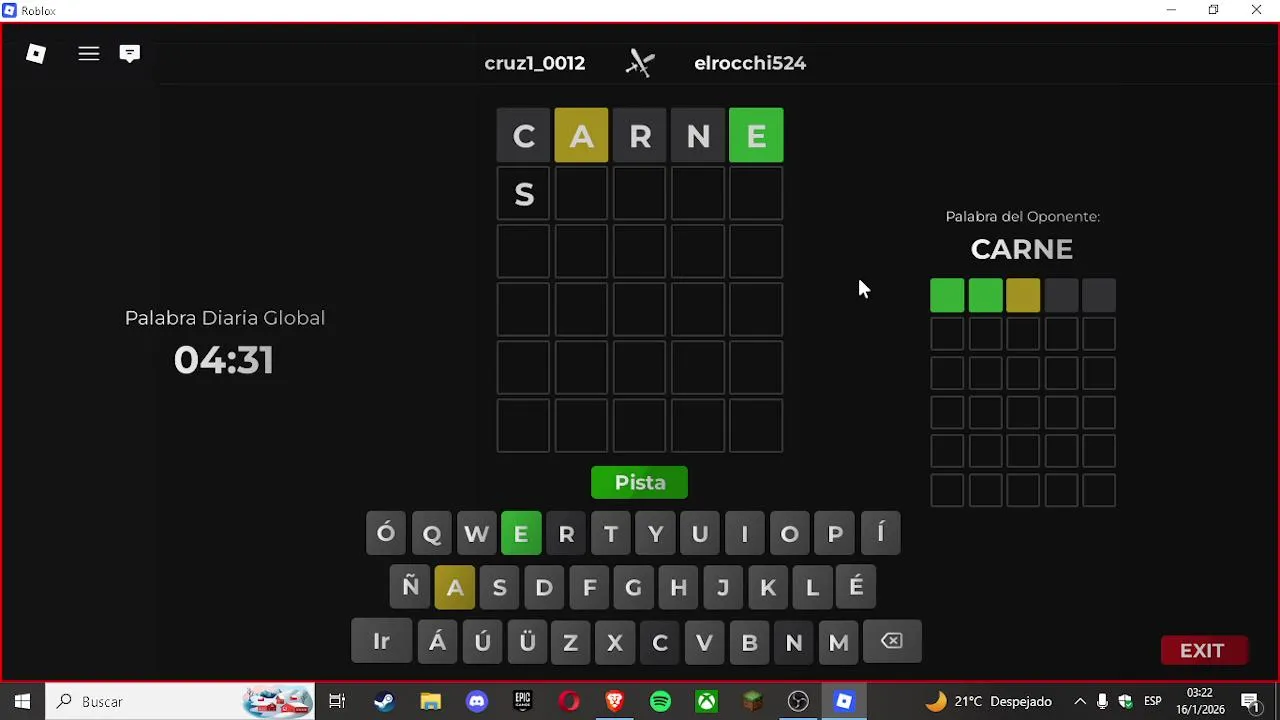The height and width of the screenshot is (720, 1280).
Task: Tap the yellow A key
Action: (455, 588)
